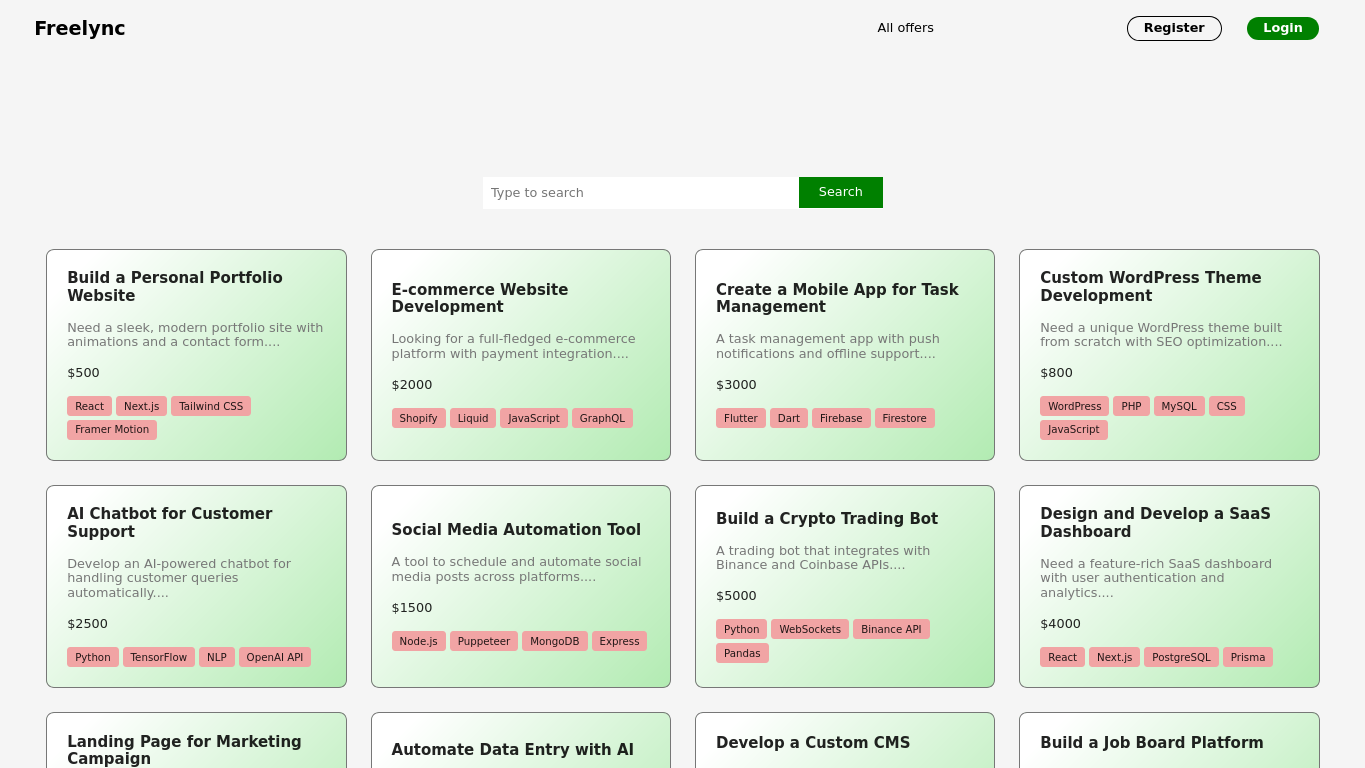This screenshot has width=1365, height=768.
Task: Click the Flutter tag
Action: tap(741, 418)
